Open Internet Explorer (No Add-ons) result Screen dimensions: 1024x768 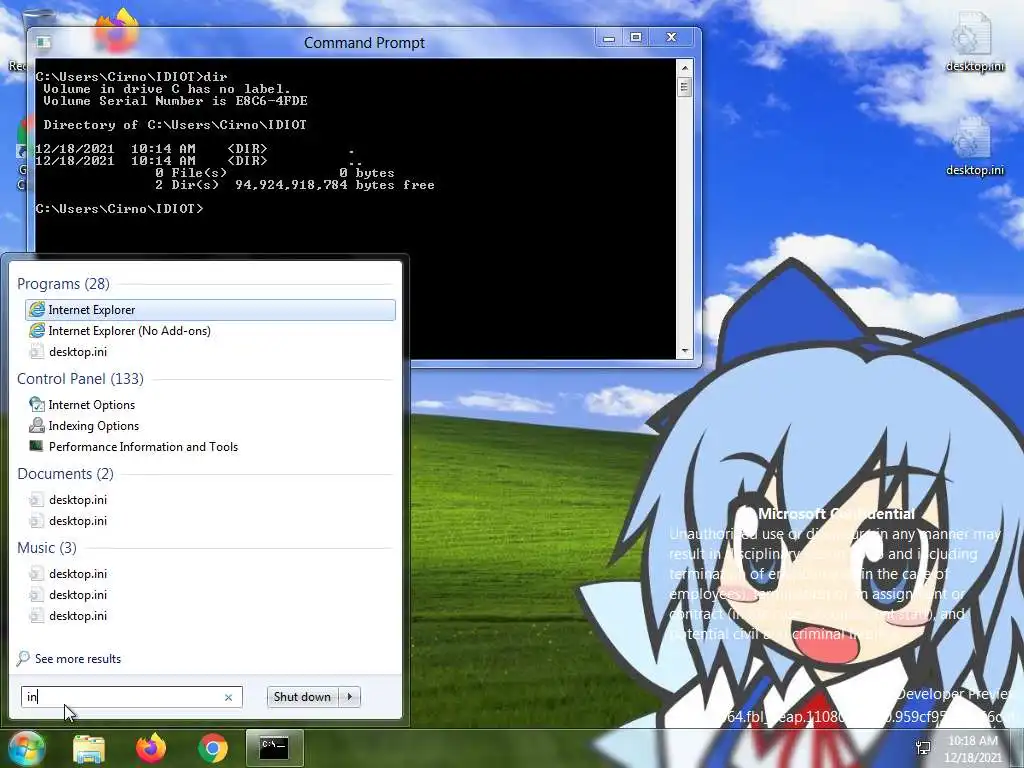click(x=210, y=330)
